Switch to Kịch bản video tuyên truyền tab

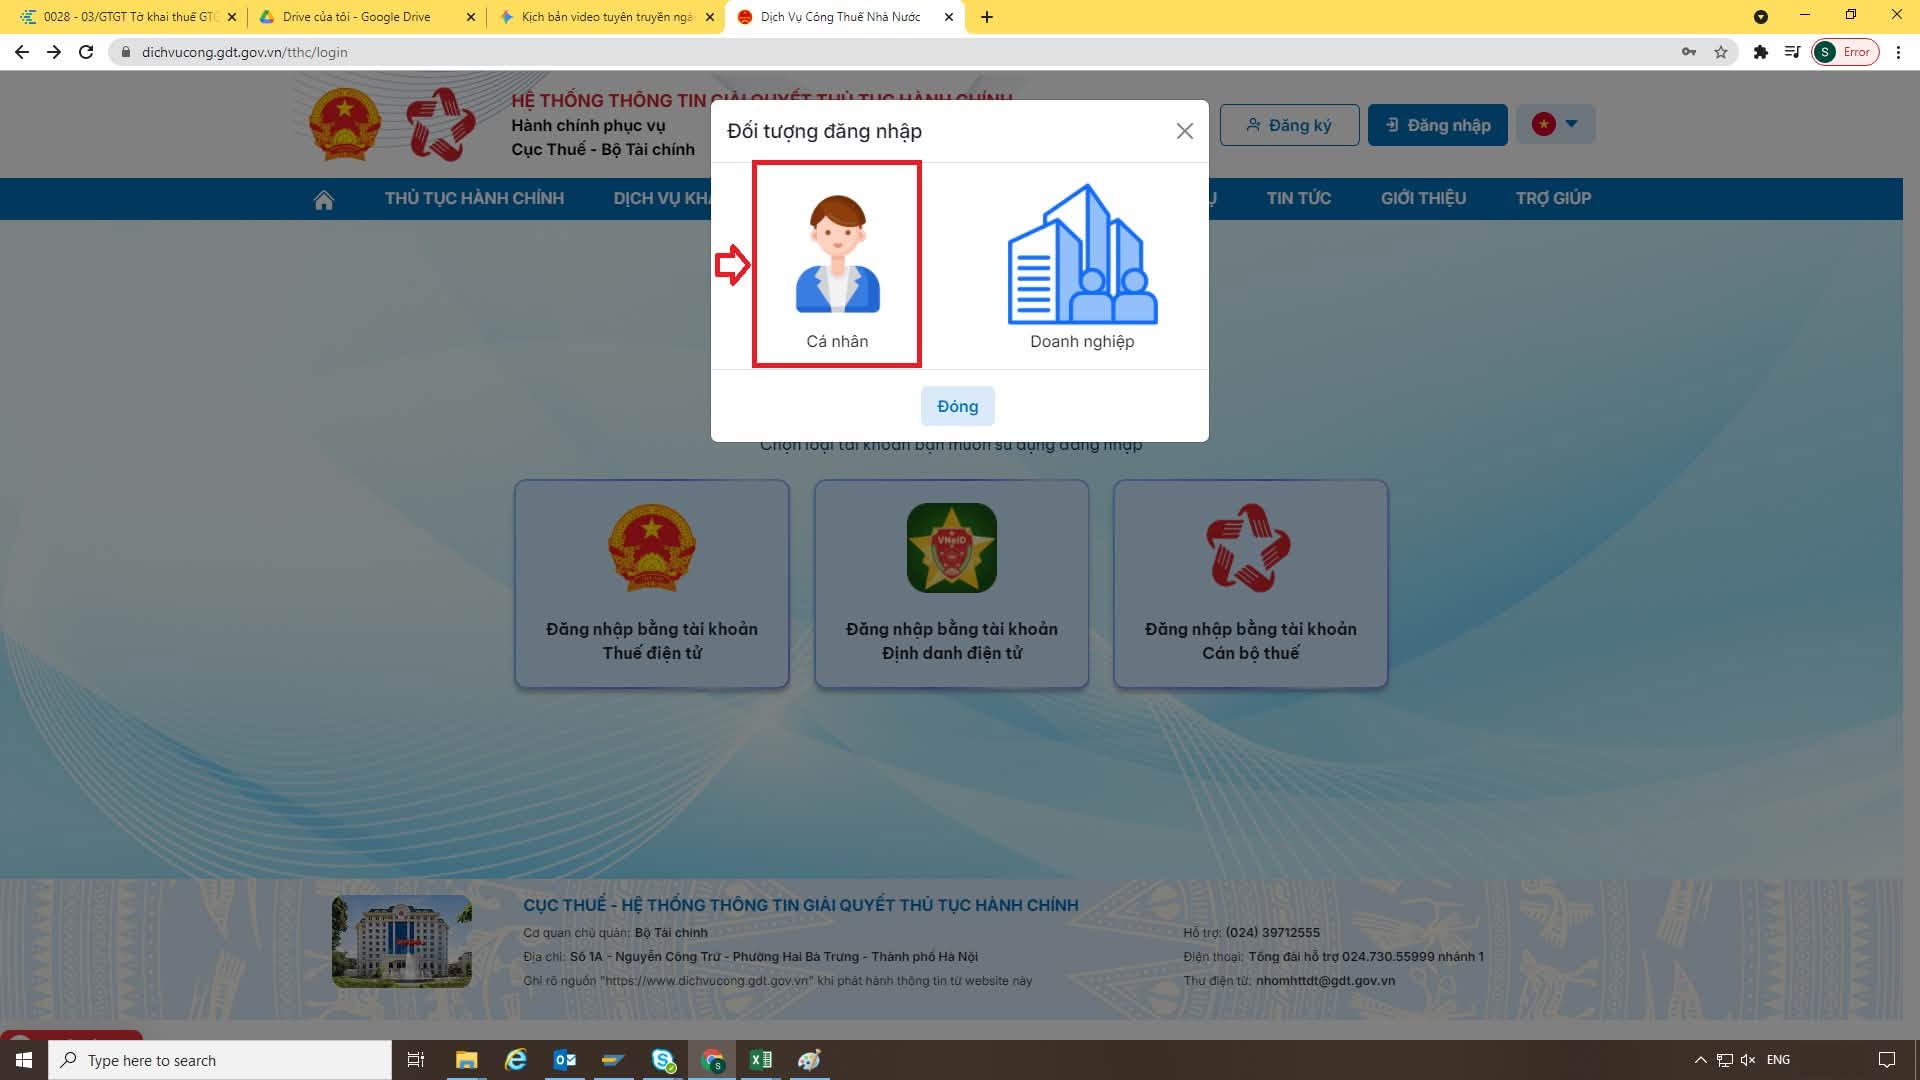point(605,17)
